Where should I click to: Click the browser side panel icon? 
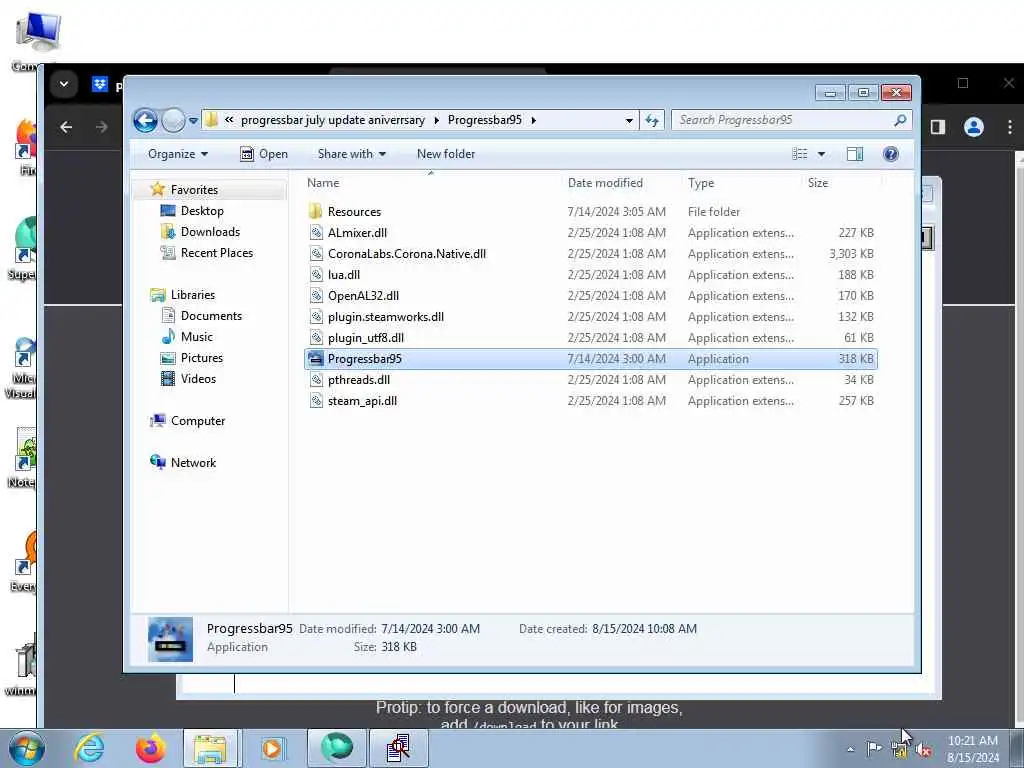pyautogui.click(x=938, y=127)
